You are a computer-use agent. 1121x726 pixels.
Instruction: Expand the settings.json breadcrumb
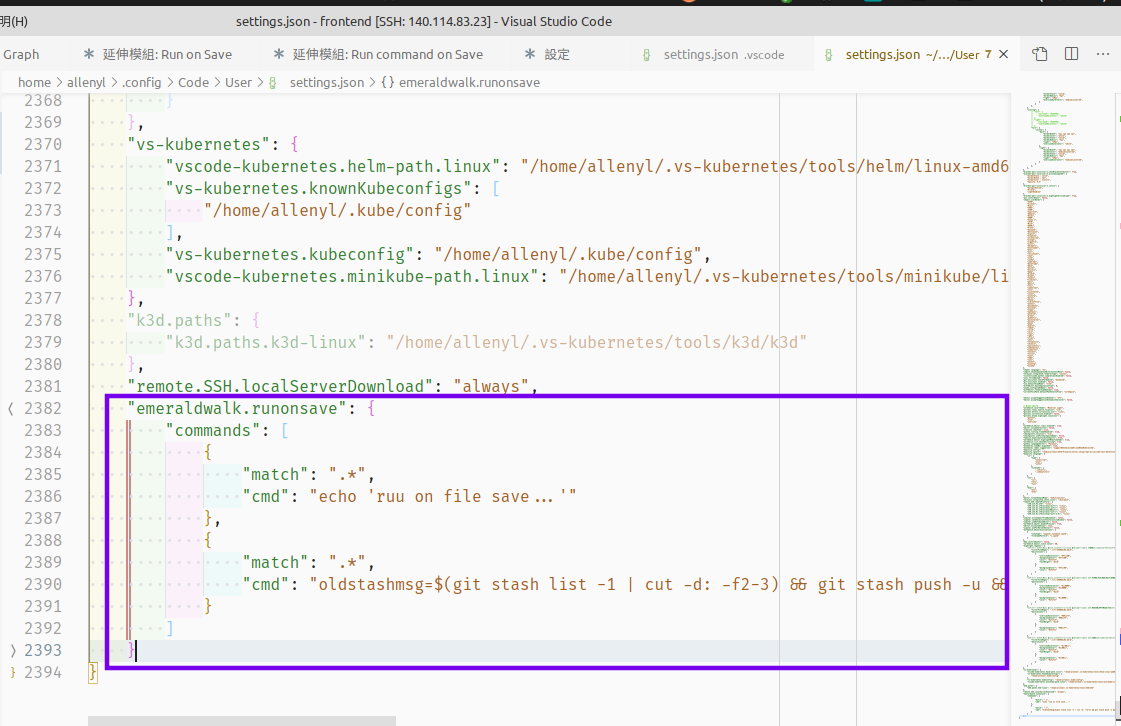pos(327,82)
